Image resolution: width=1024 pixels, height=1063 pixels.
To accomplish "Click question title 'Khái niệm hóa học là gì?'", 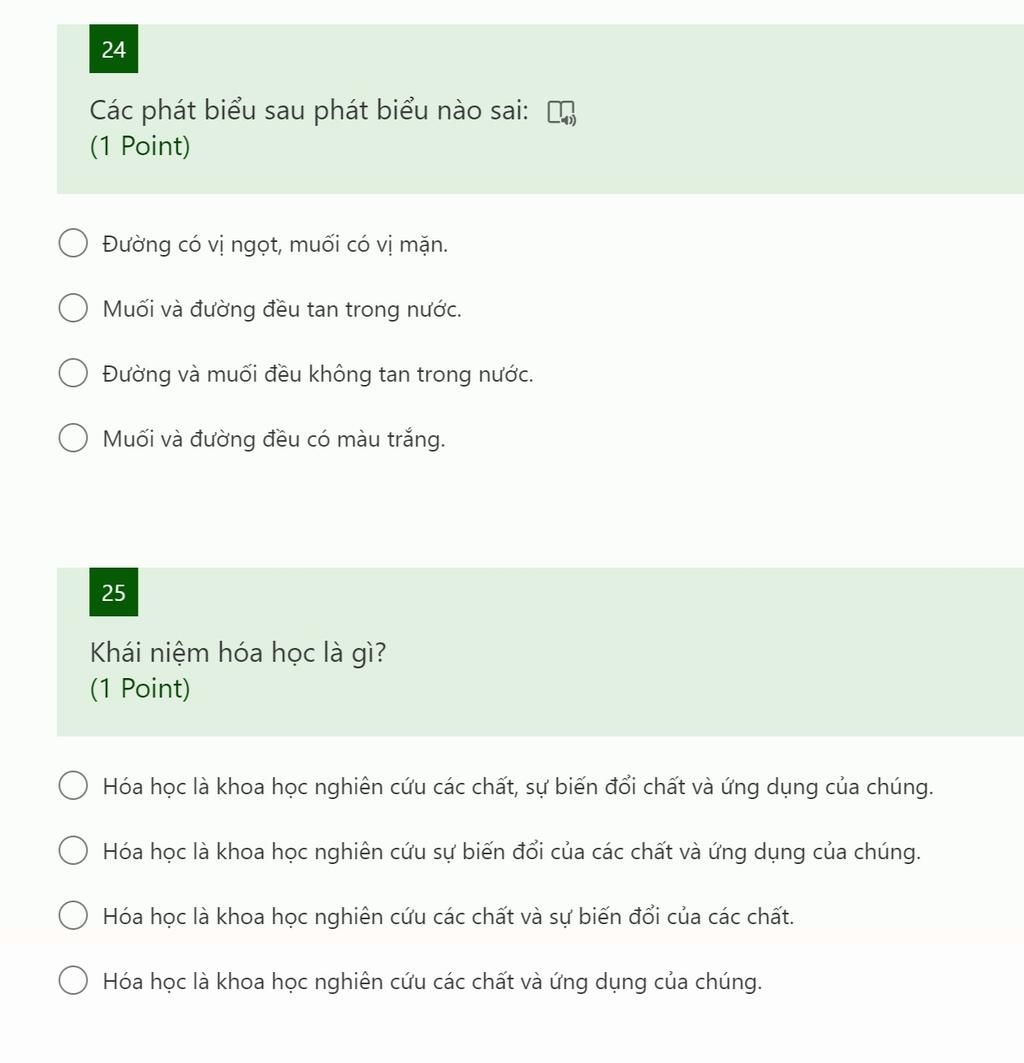I will (x=238, y=654).
